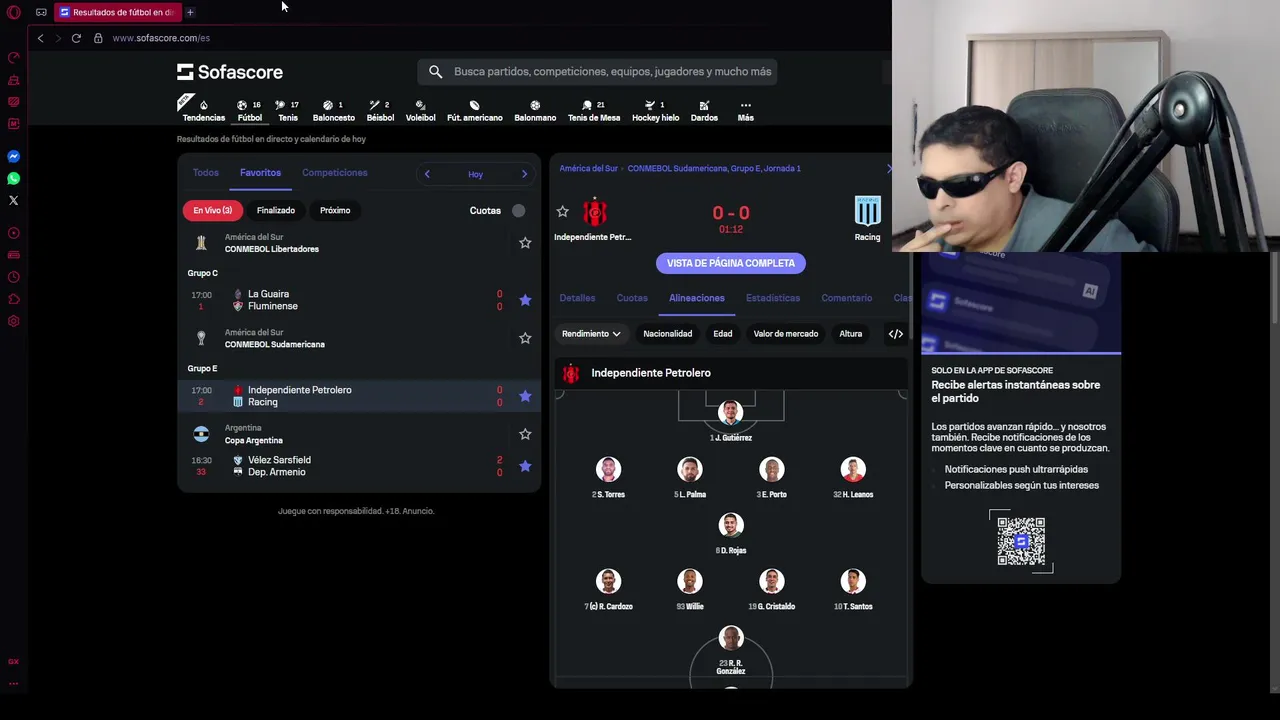Select the Voleibol sport icon
Screen dimensions: 1280x720
click(x=420, y=110)
